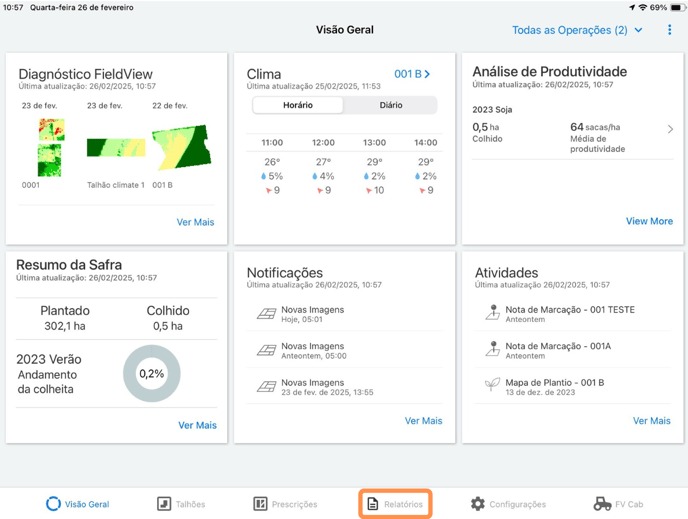Select the Horário weather segment
688x519 pixels.
pos(297,105)
